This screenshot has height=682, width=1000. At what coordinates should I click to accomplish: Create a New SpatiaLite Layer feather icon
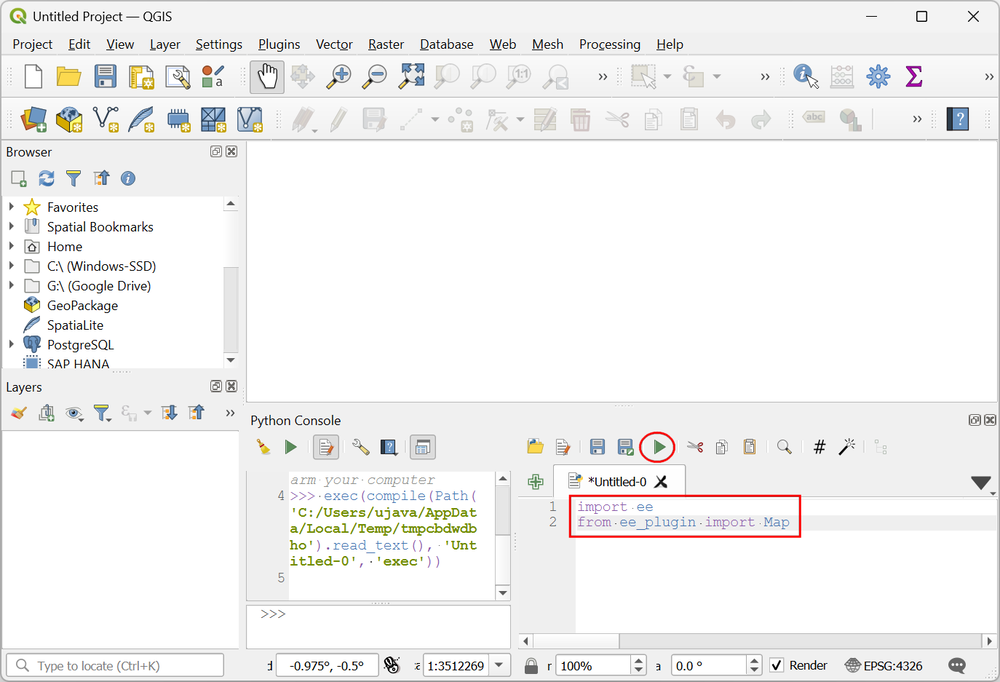(x=141, y=119)
